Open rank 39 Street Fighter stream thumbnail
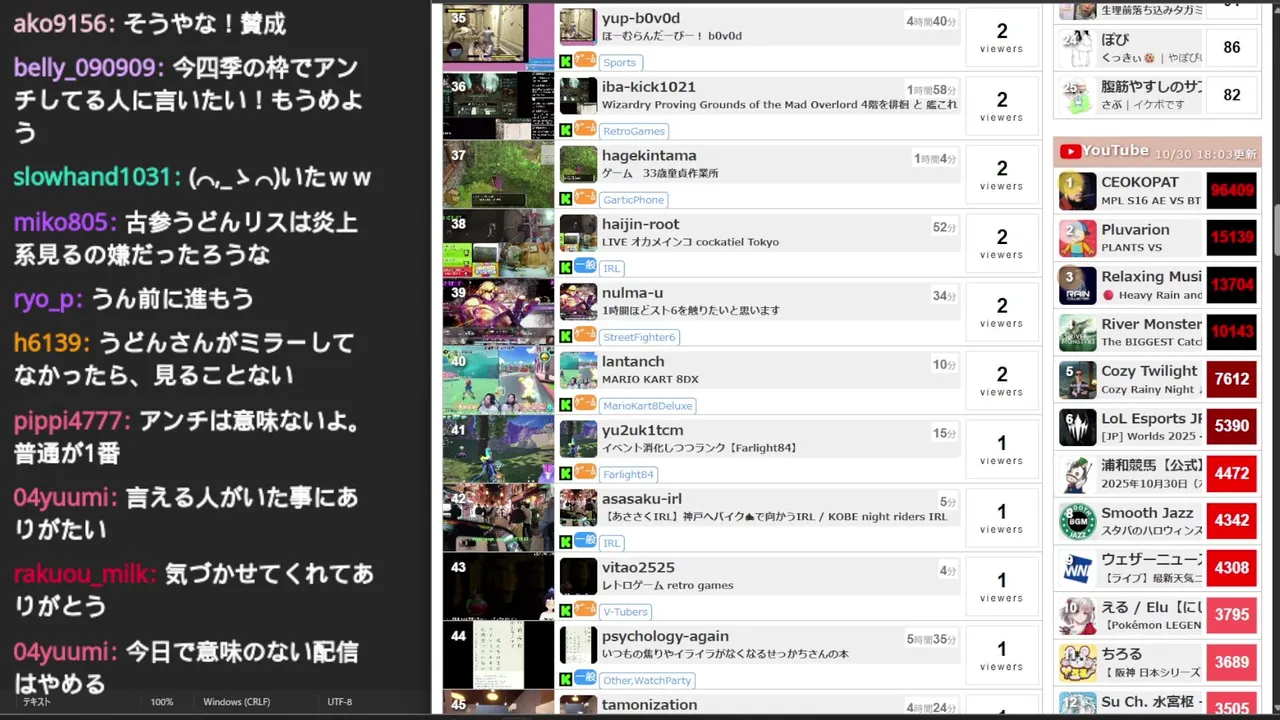1280x720 pixels. 498,311
